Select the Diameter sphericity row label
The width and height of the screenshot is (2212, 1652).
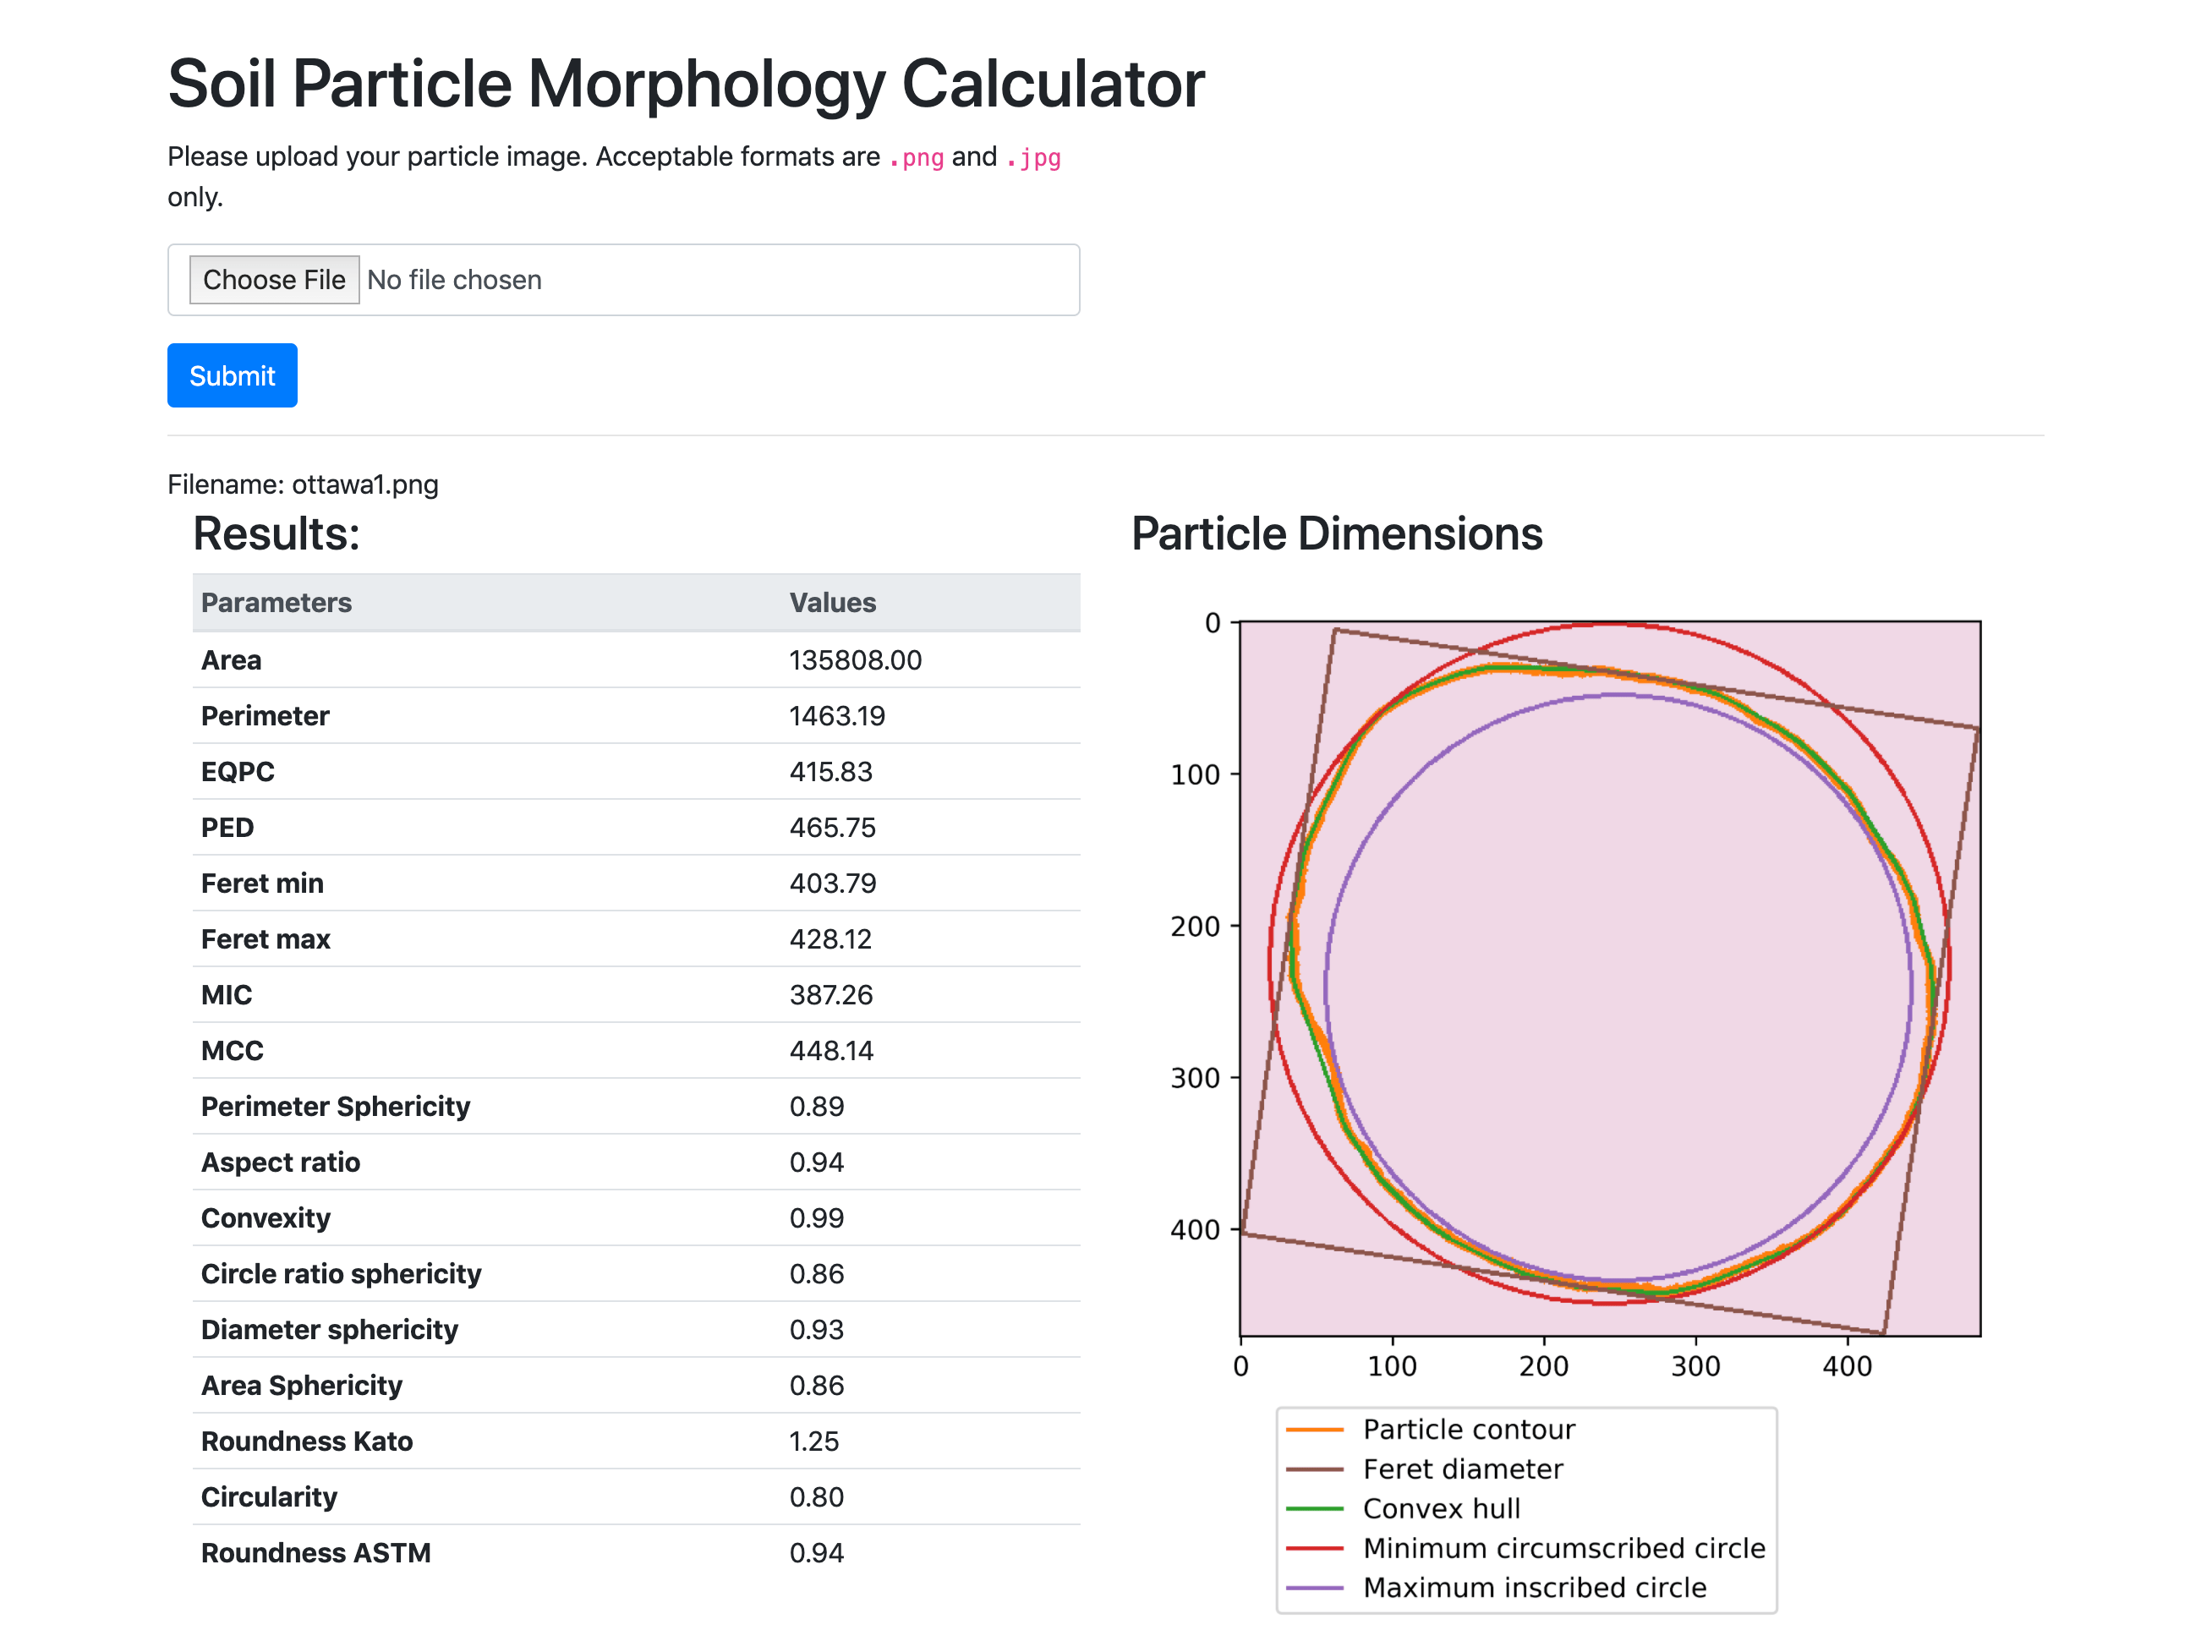pyautogui.click(x=329, y=1330)
